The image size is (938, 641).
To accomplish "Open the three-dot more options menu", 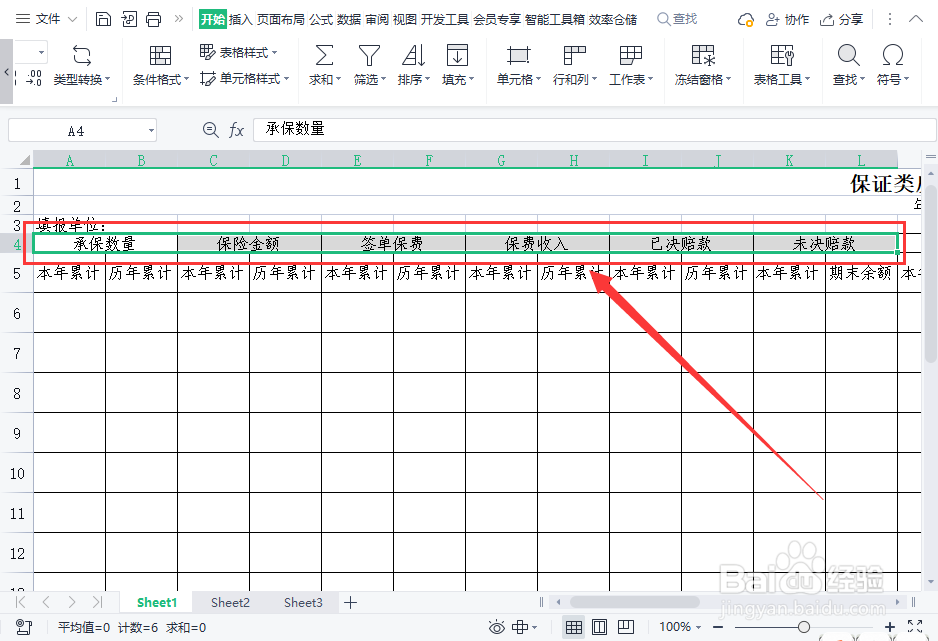I will click(890, 20).
